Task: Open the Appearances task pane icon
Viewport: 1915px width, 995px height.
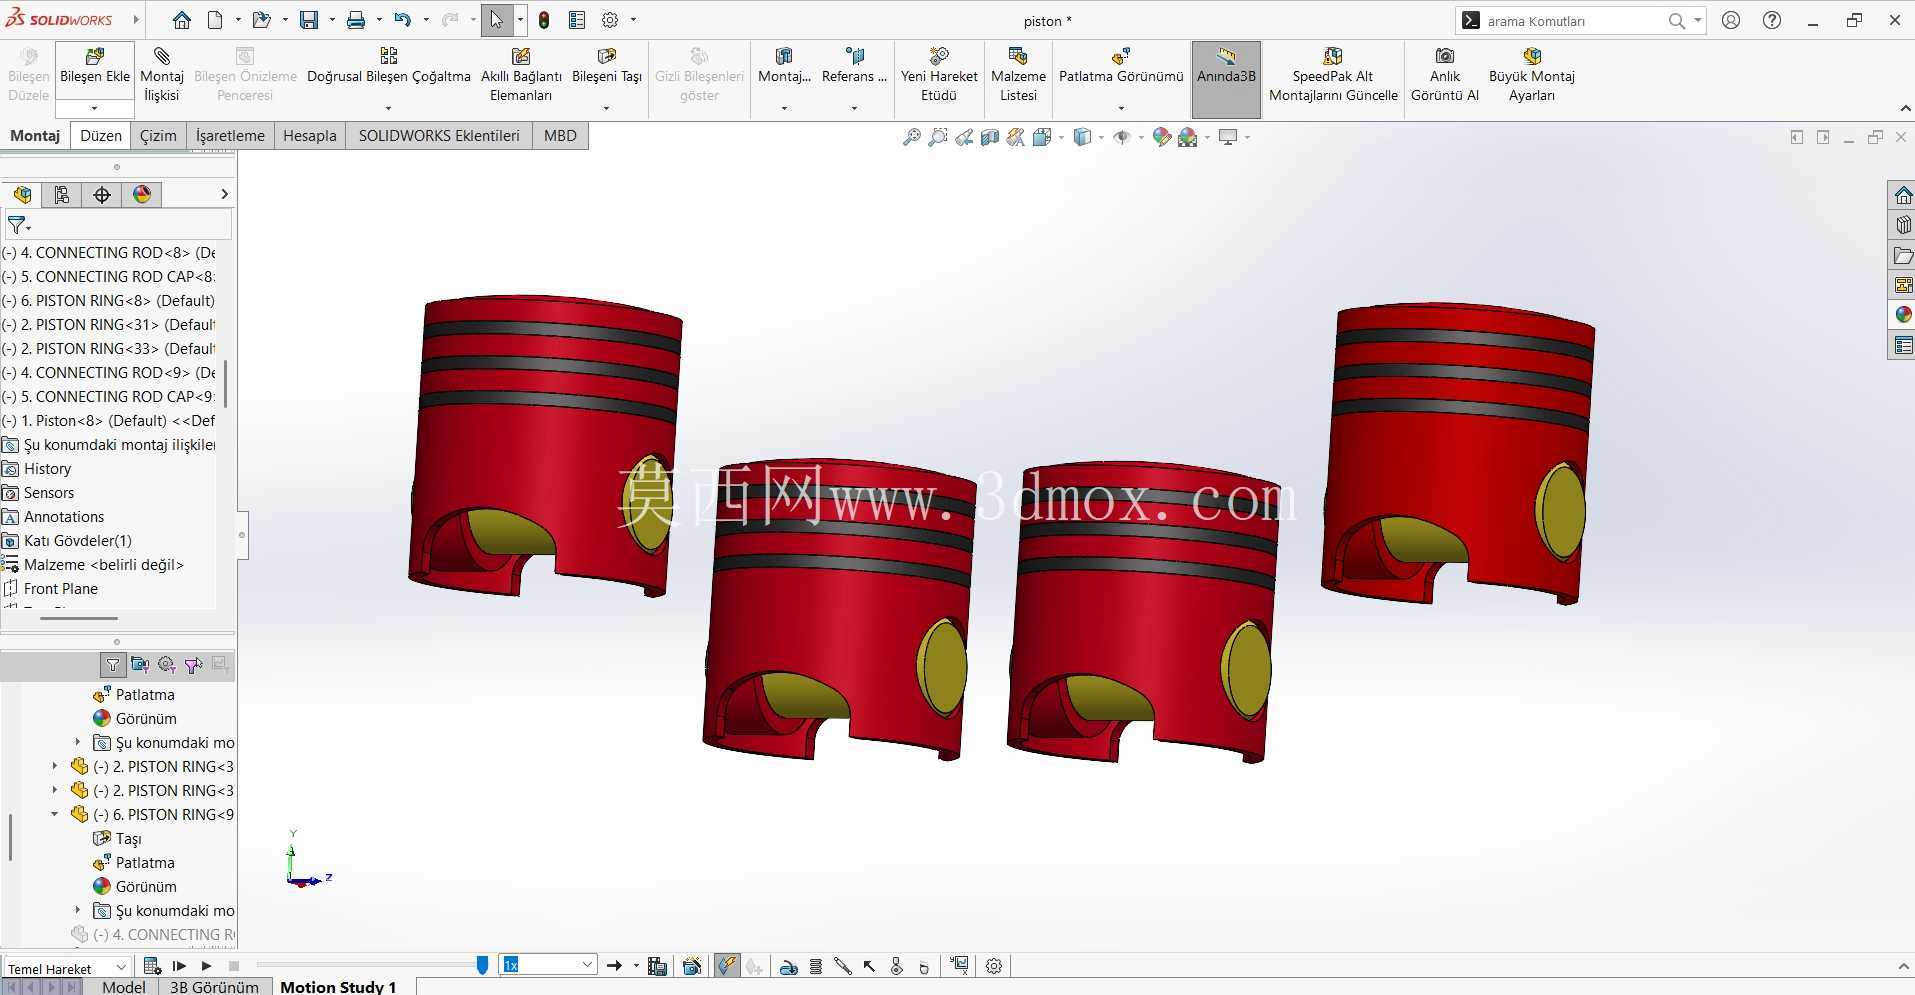Action: click(1903, 315)
